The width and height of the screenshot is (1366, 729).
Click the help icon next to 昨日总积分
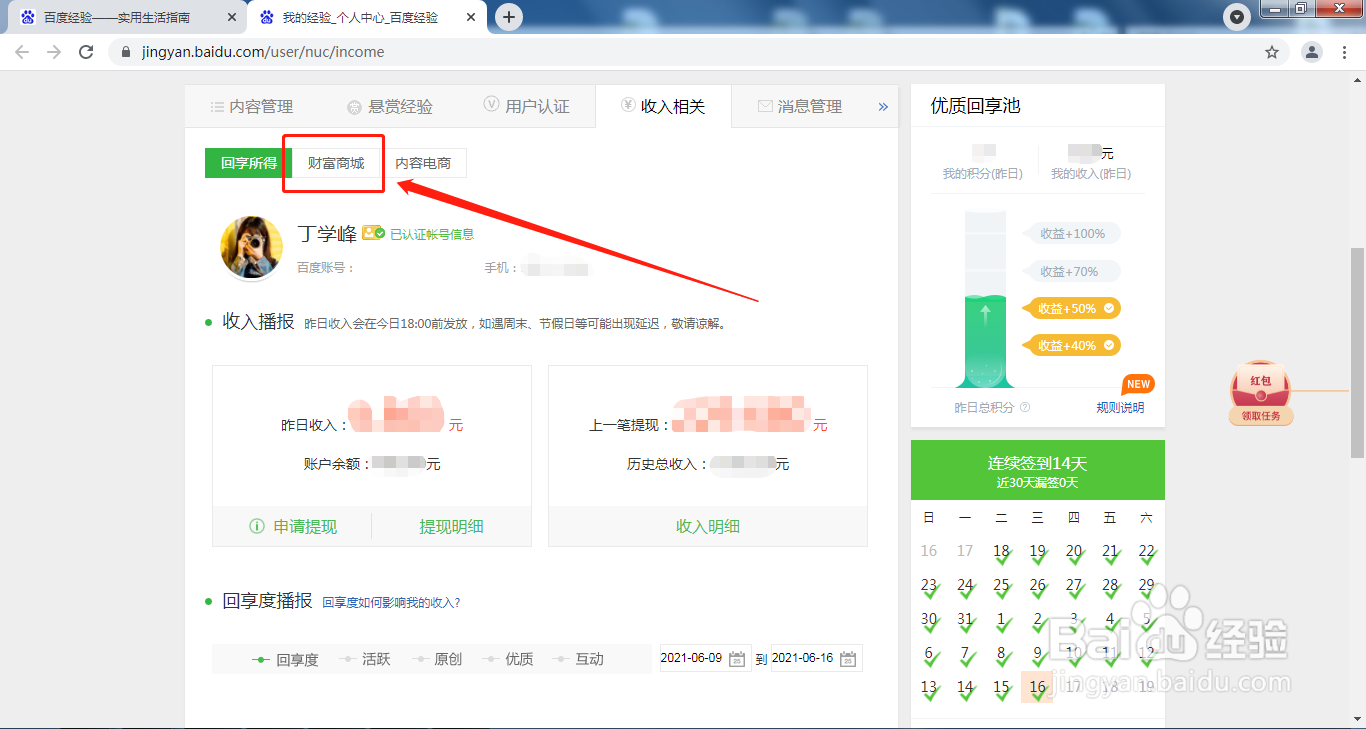[1025, 408]
